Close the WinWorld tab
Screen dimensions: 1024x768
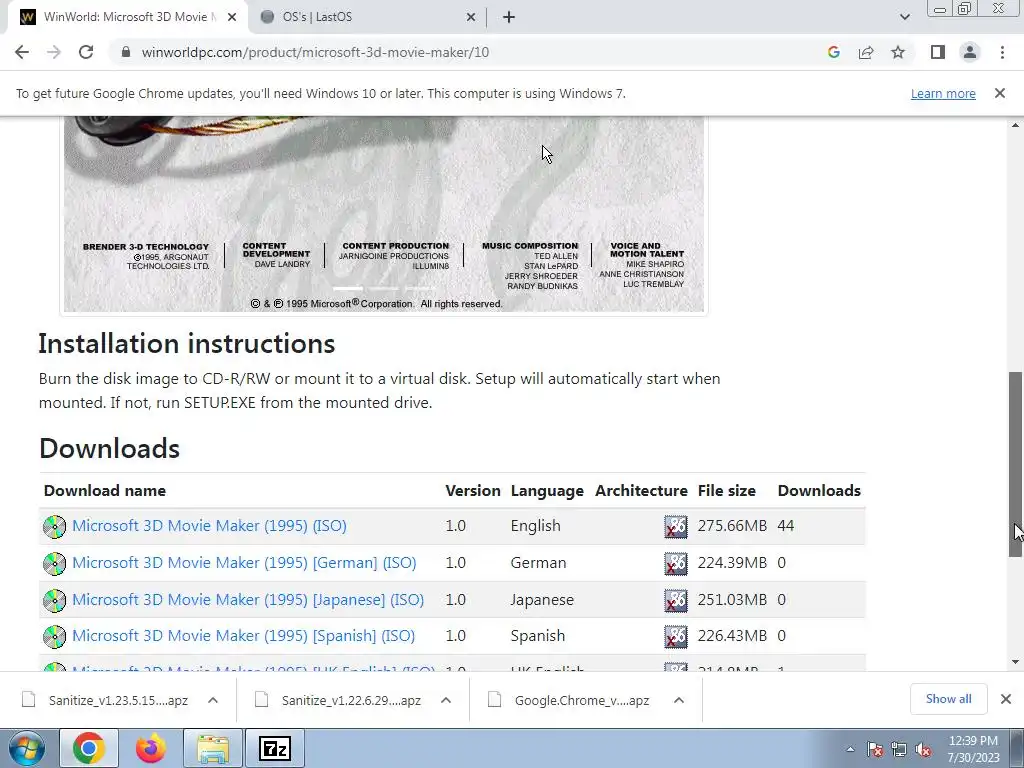(231, 17)
